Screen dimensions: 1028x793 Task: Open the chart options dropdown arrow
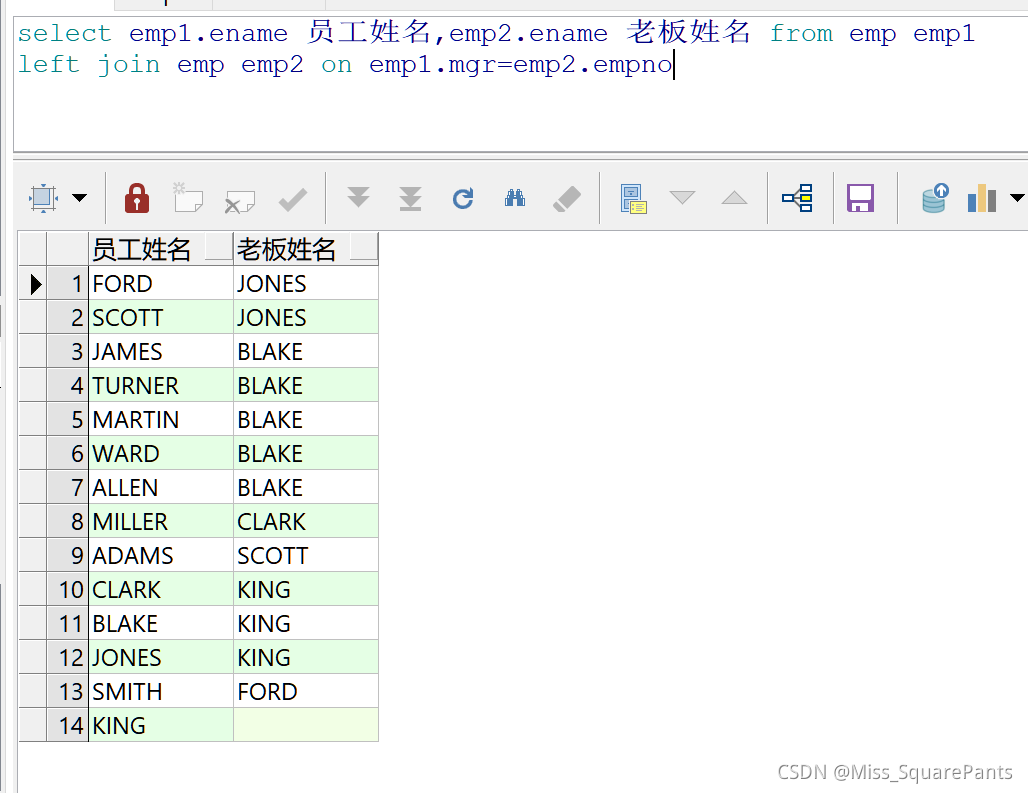coord(1018,197)
